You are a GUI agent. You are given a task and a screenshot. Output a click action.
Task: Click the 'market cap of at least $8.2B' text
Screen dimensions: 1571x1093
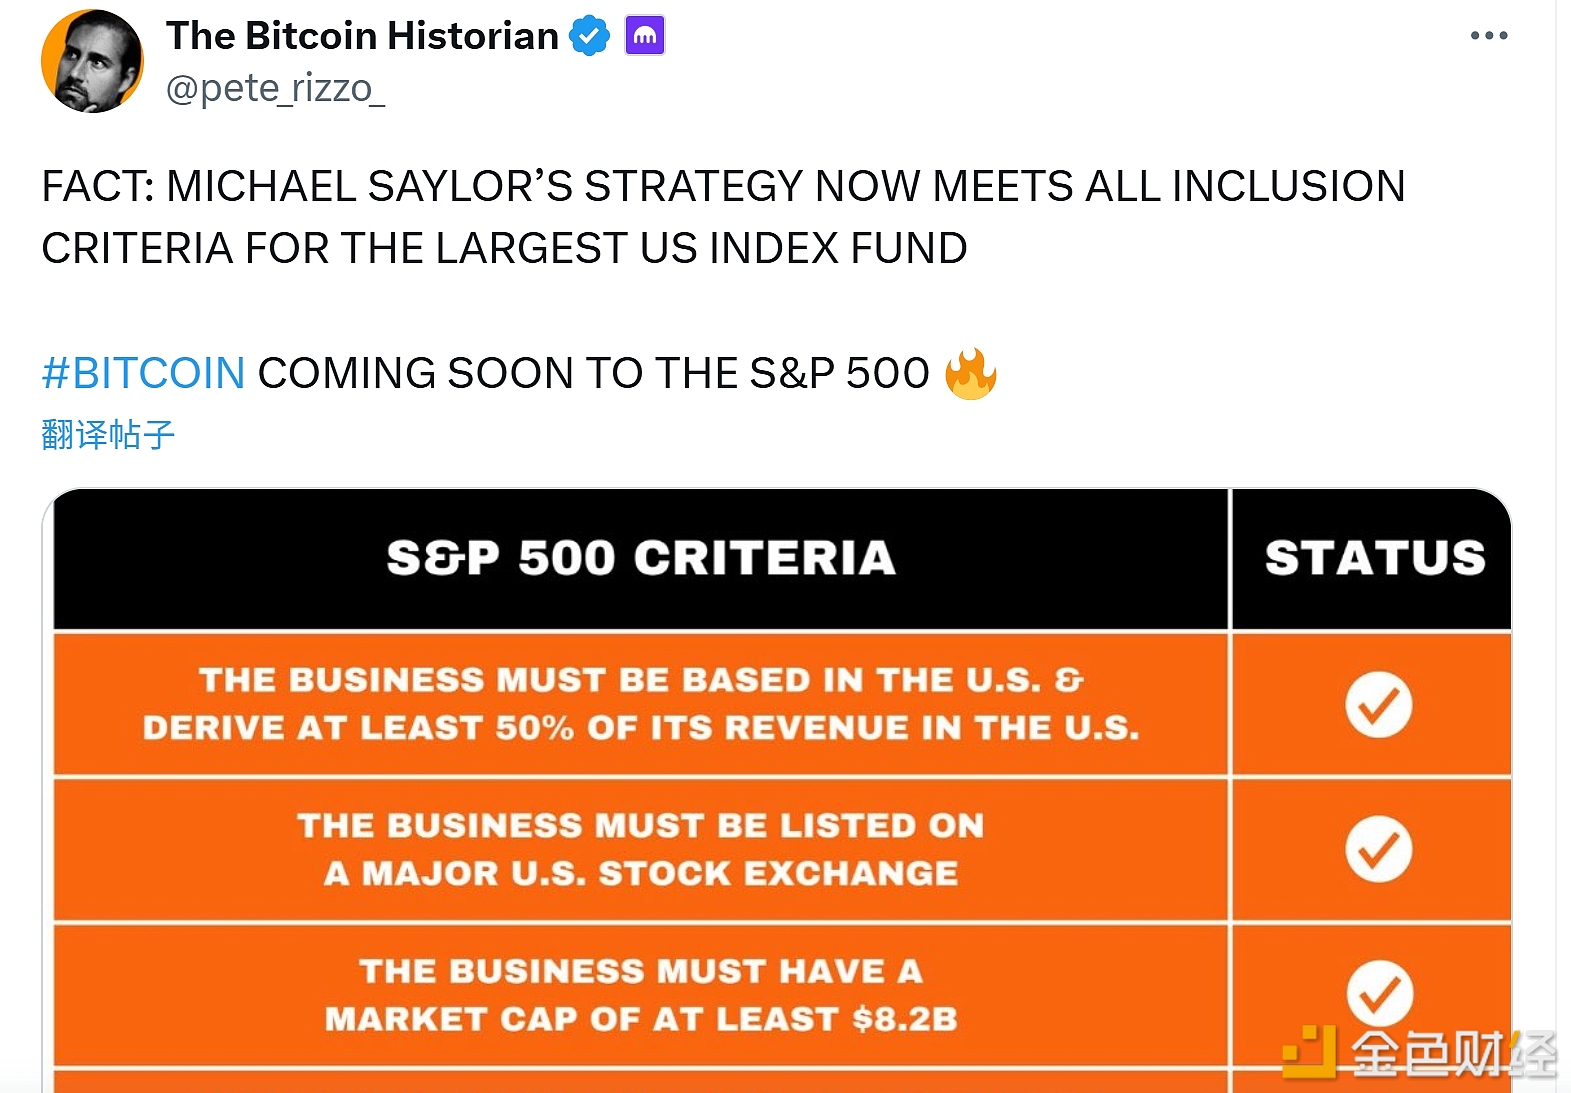[x=641, y=995]
